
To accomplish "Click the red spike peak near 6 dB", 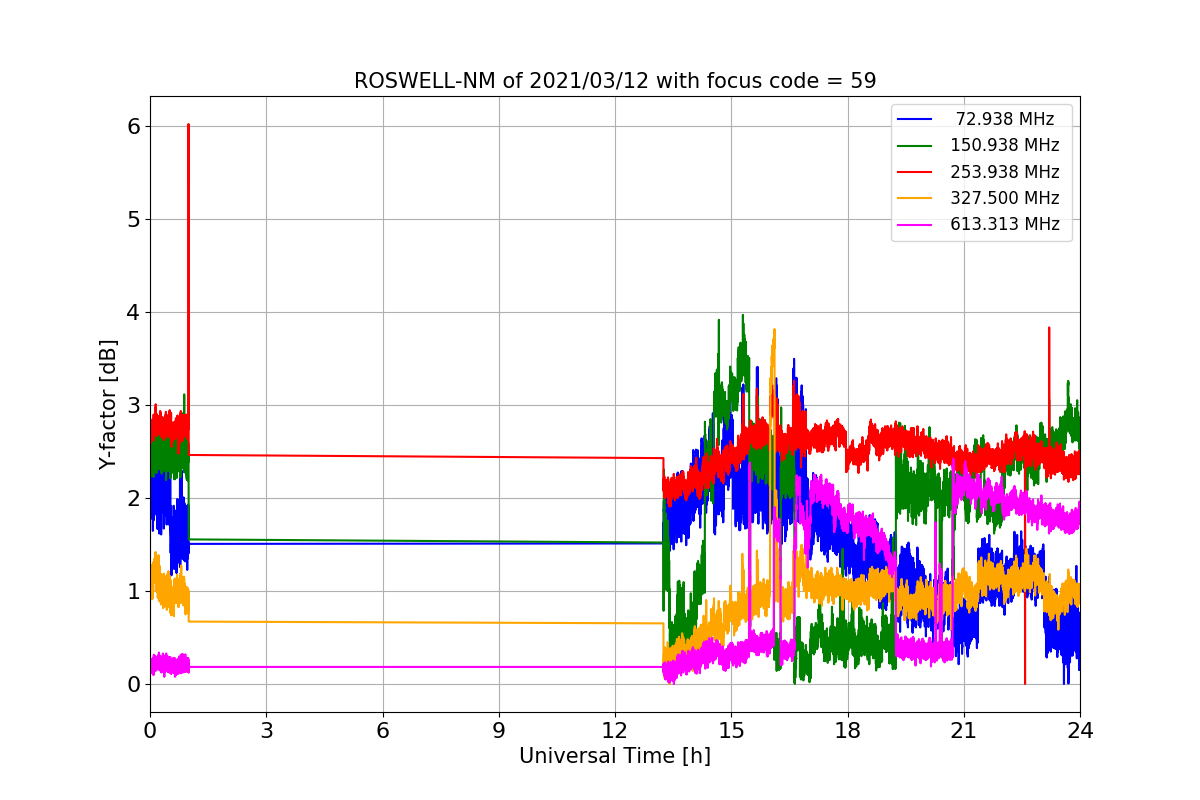I will click(188, 126).
